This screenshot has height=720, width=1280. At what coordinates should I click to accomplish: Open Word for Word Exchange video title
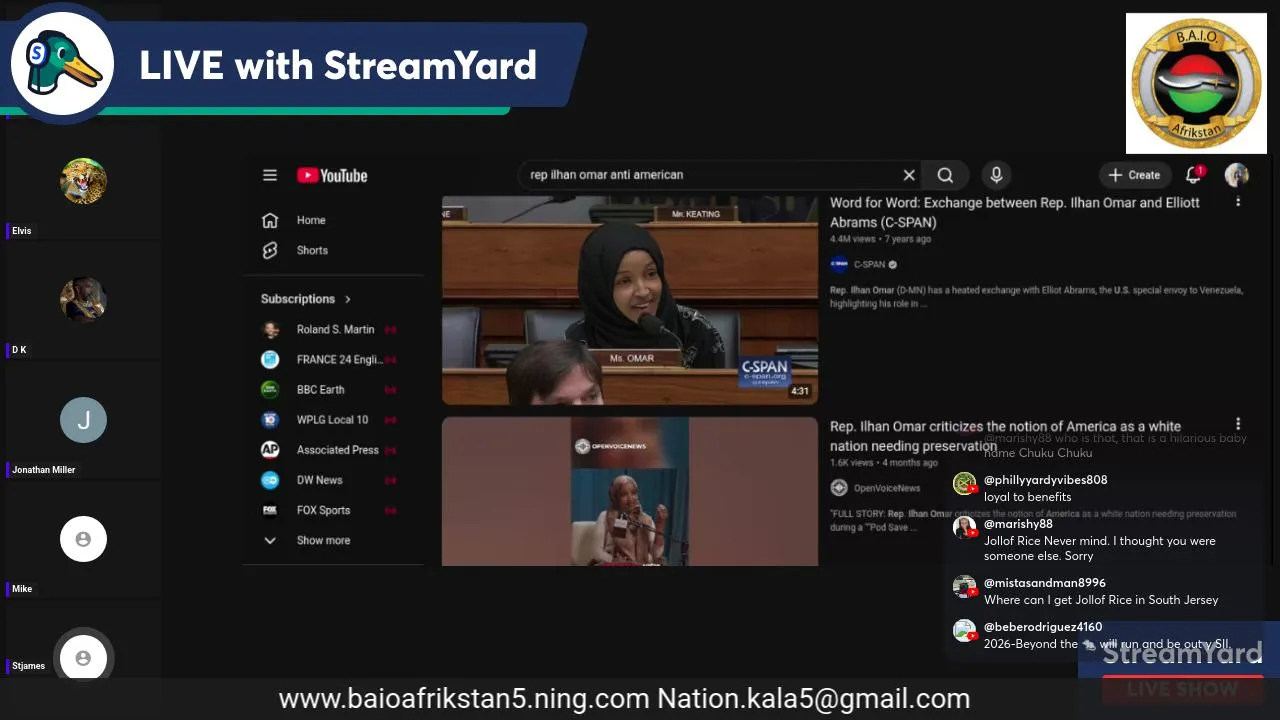pos(1015,212)
